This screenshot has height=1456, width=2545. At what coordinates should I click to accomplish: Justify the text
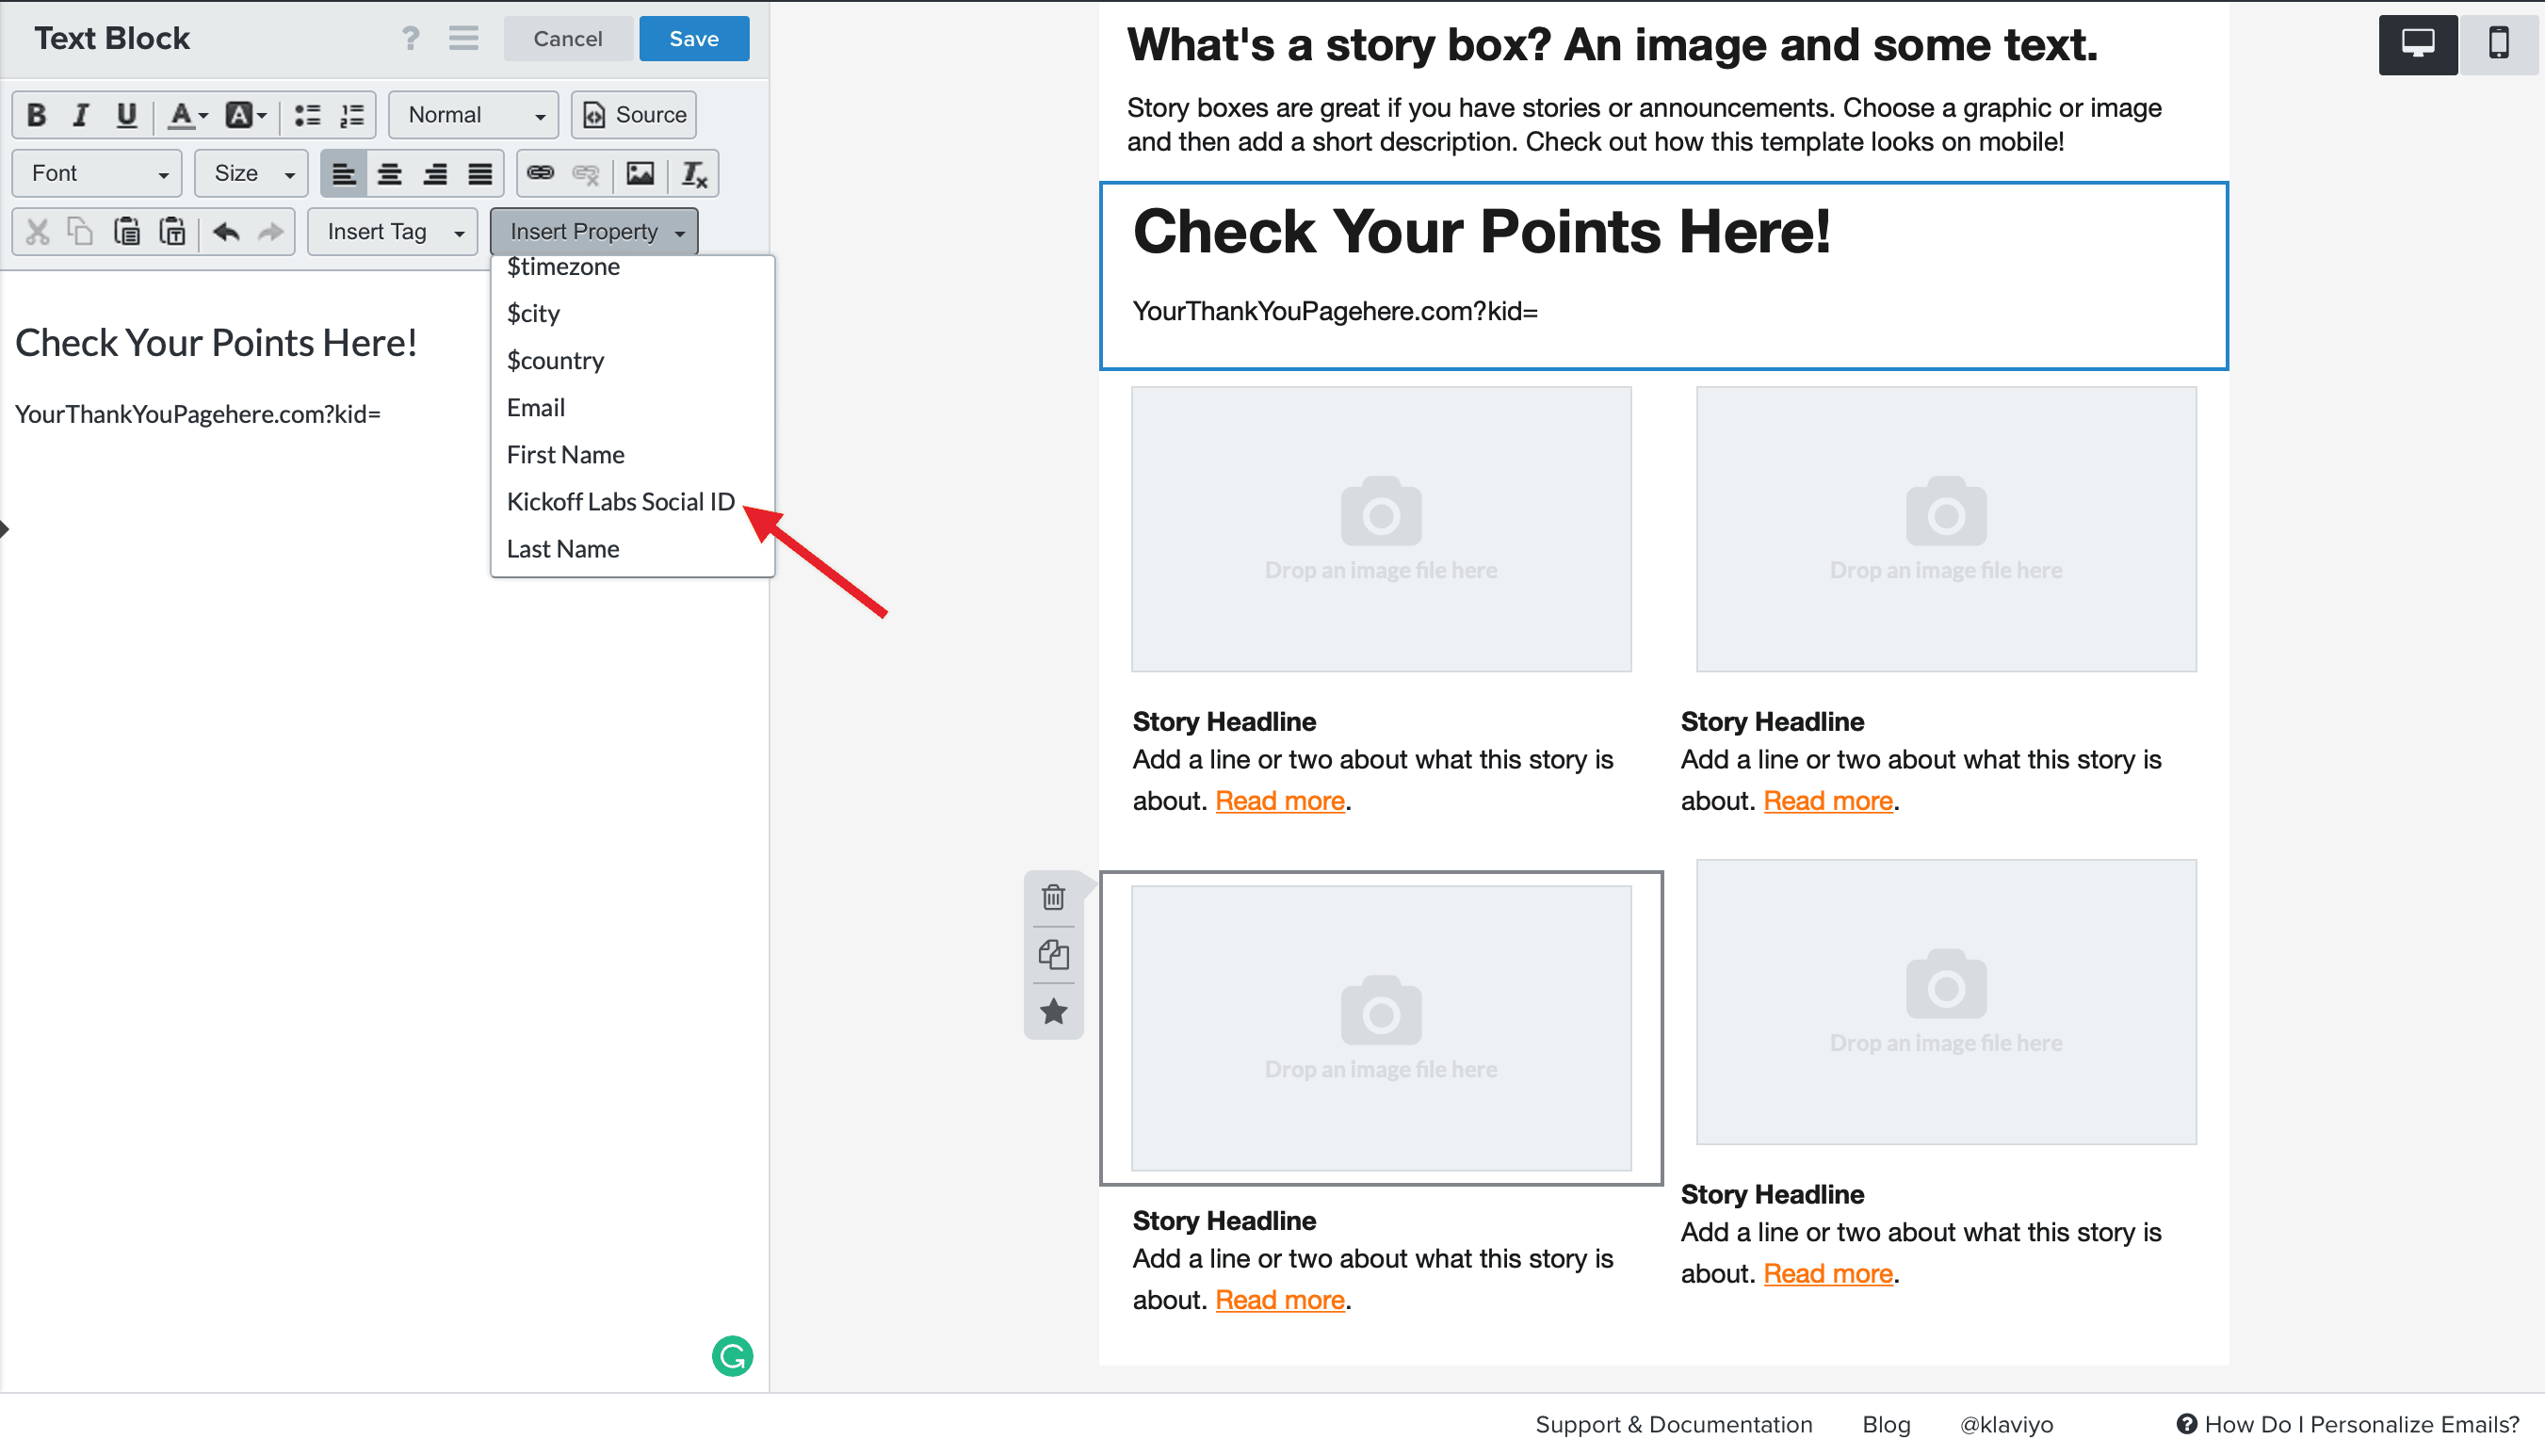click(480, 174)
